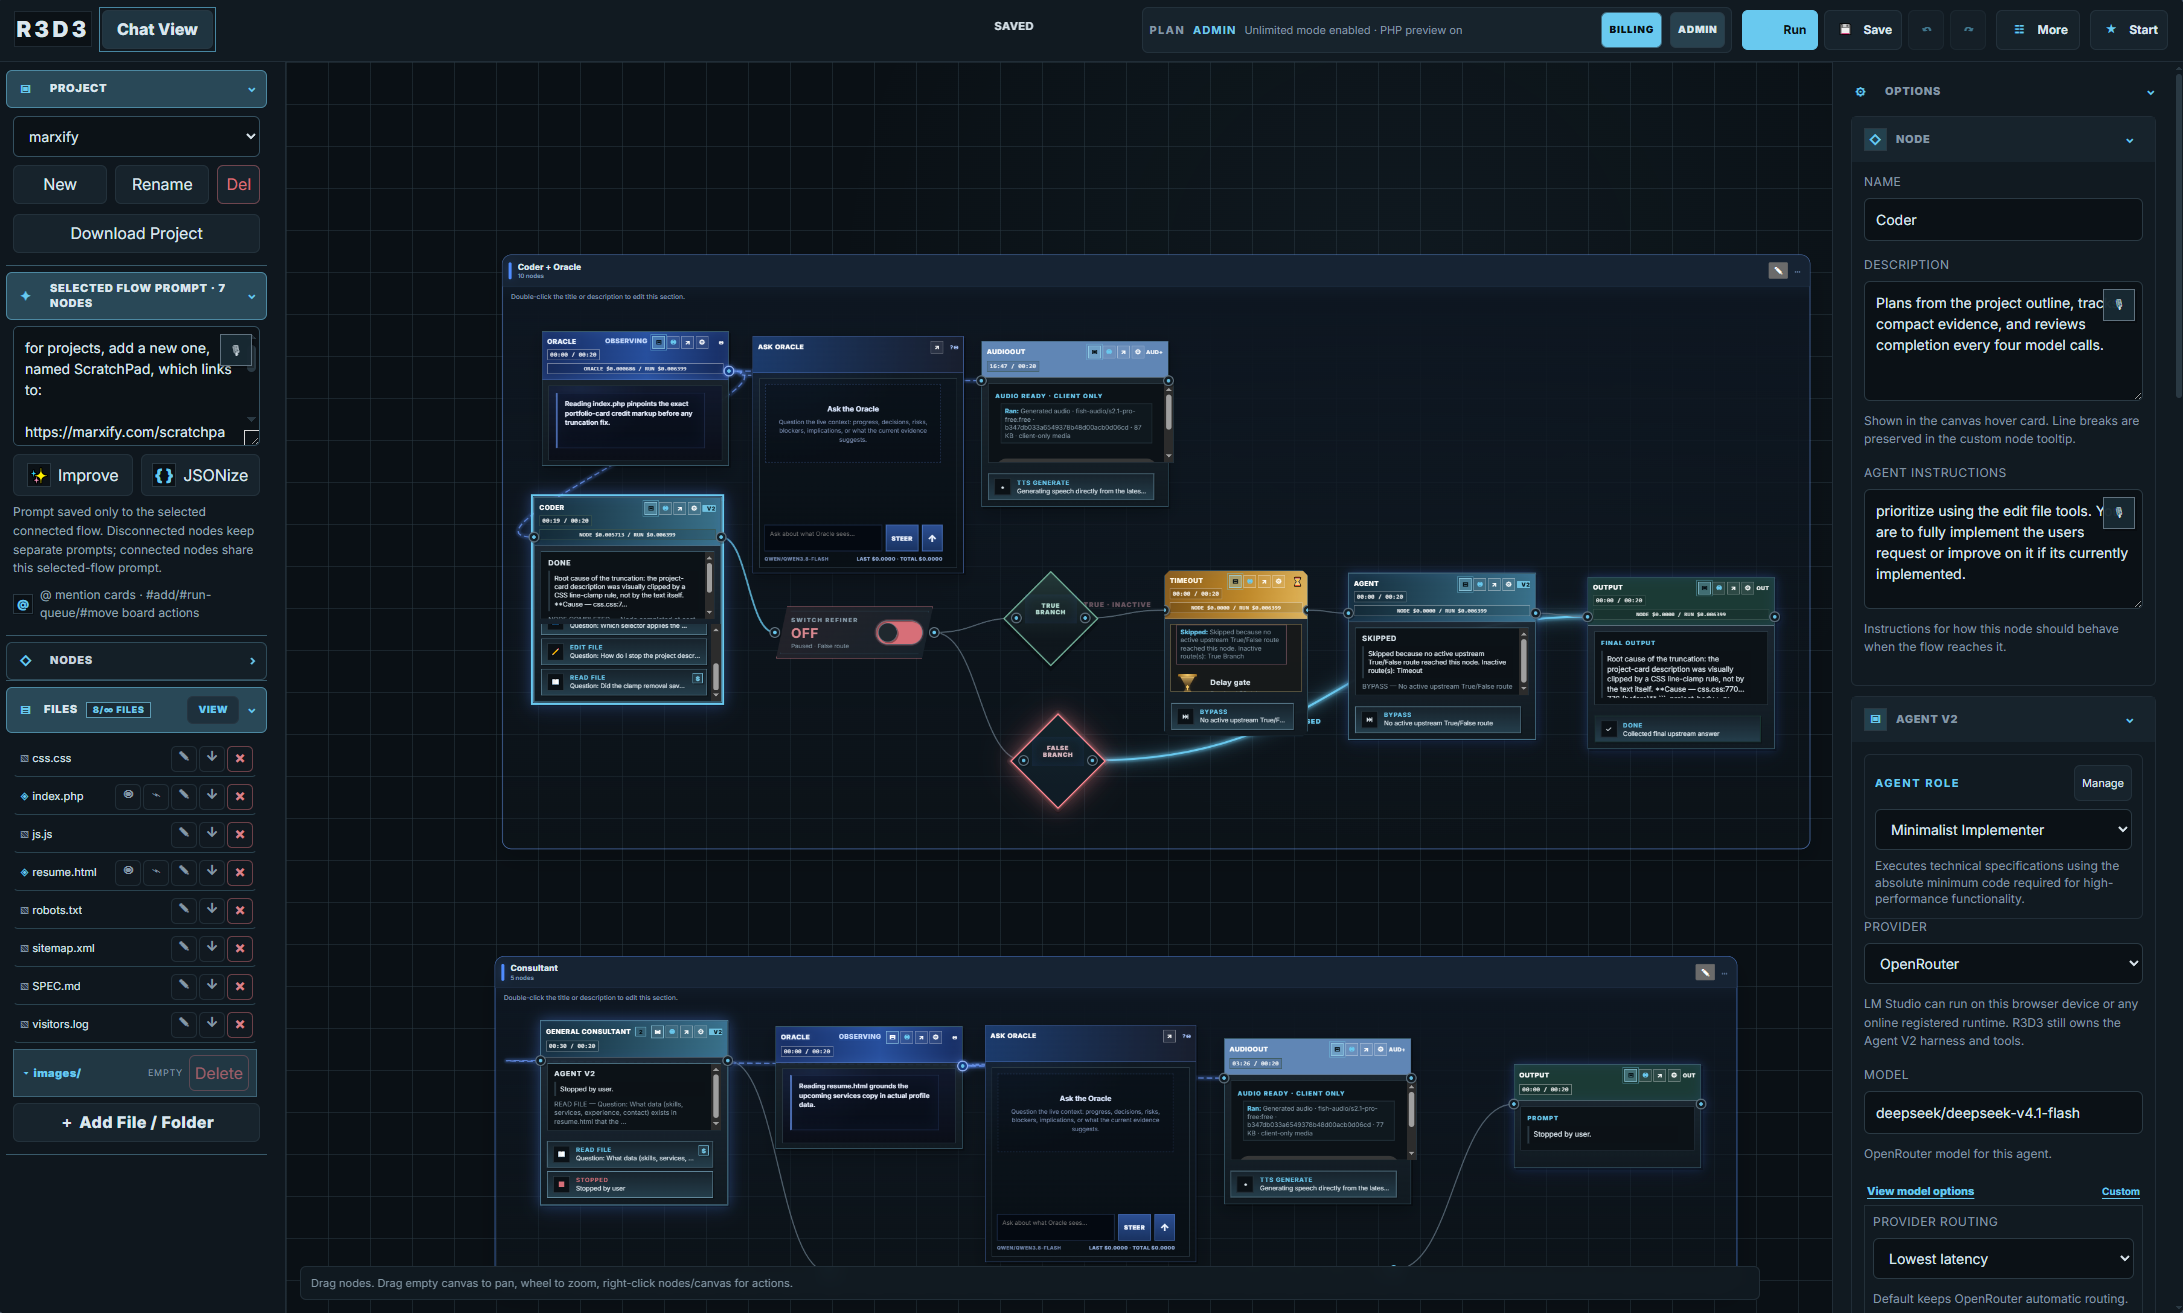This screenshot has width=2183, height=1313.
Task: Click edit pencil on Coder + Oracle section
Action: pyautogui.click(x=1778, y=270)
